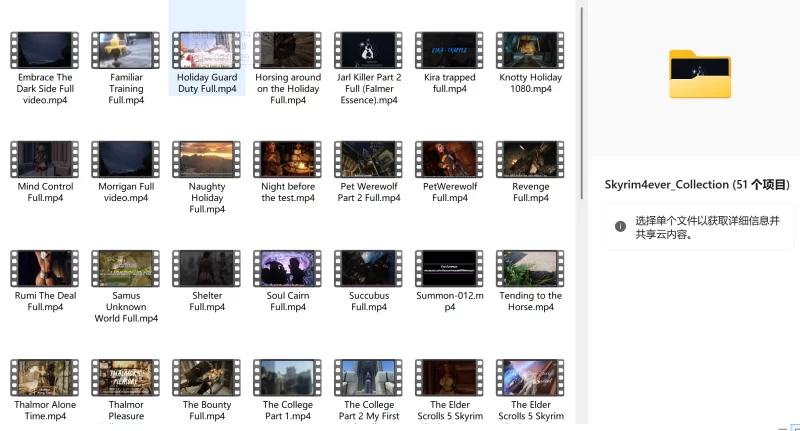Screen dimensions: 800x431
Task: Select PetWerewolf Full.mp4 video icon
Action: (449, 159)
